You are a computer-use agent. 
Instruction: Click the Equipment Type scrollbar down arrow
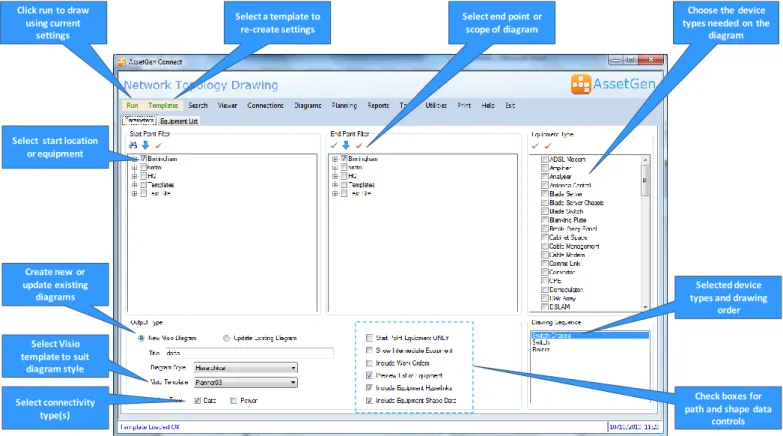coord(646,307)
